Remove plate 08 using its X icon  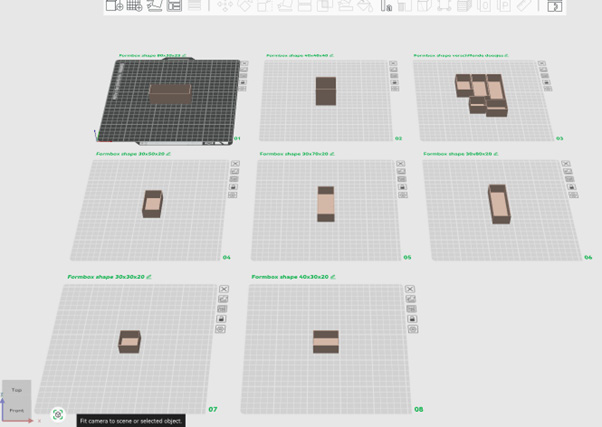pyautogui.click(x=410, y=289)
